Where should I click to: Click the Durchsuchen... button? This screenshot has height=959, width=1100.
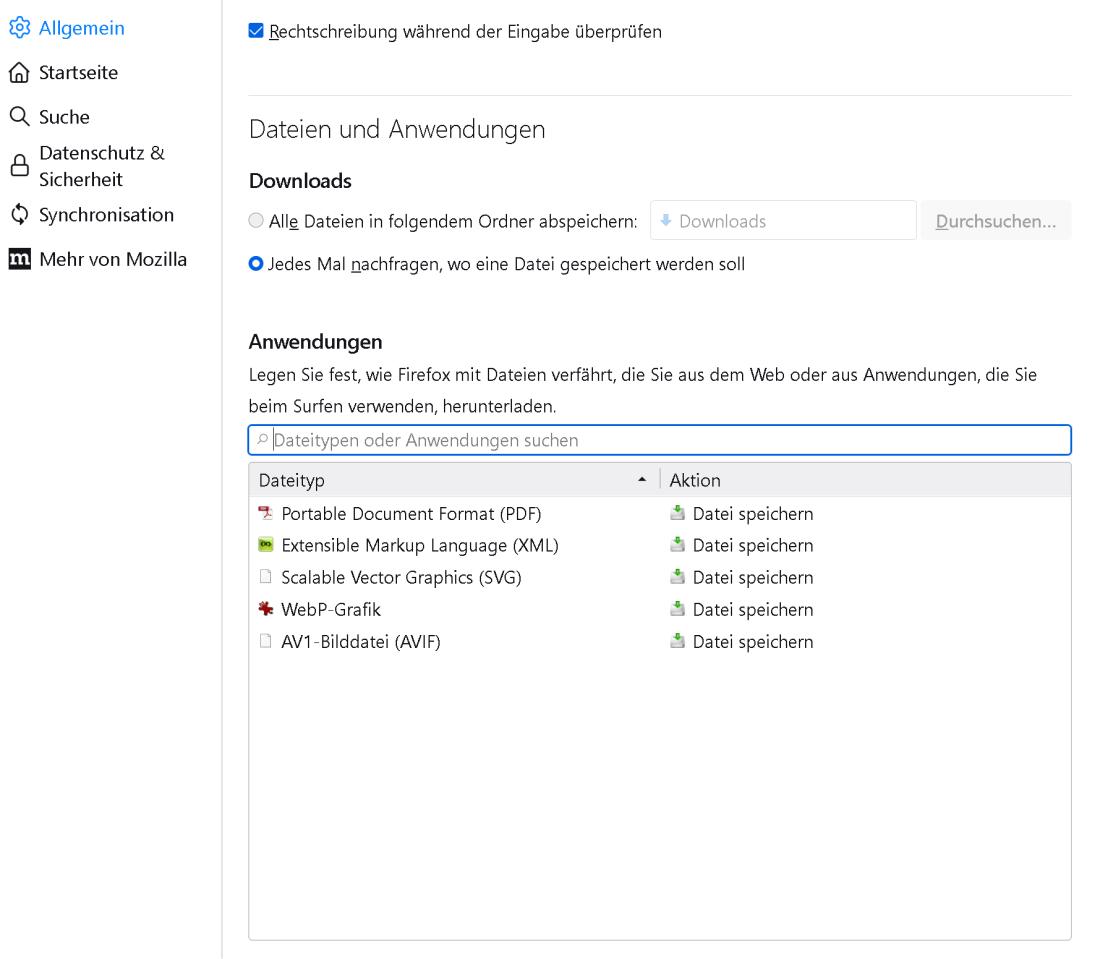pos(995,221)
